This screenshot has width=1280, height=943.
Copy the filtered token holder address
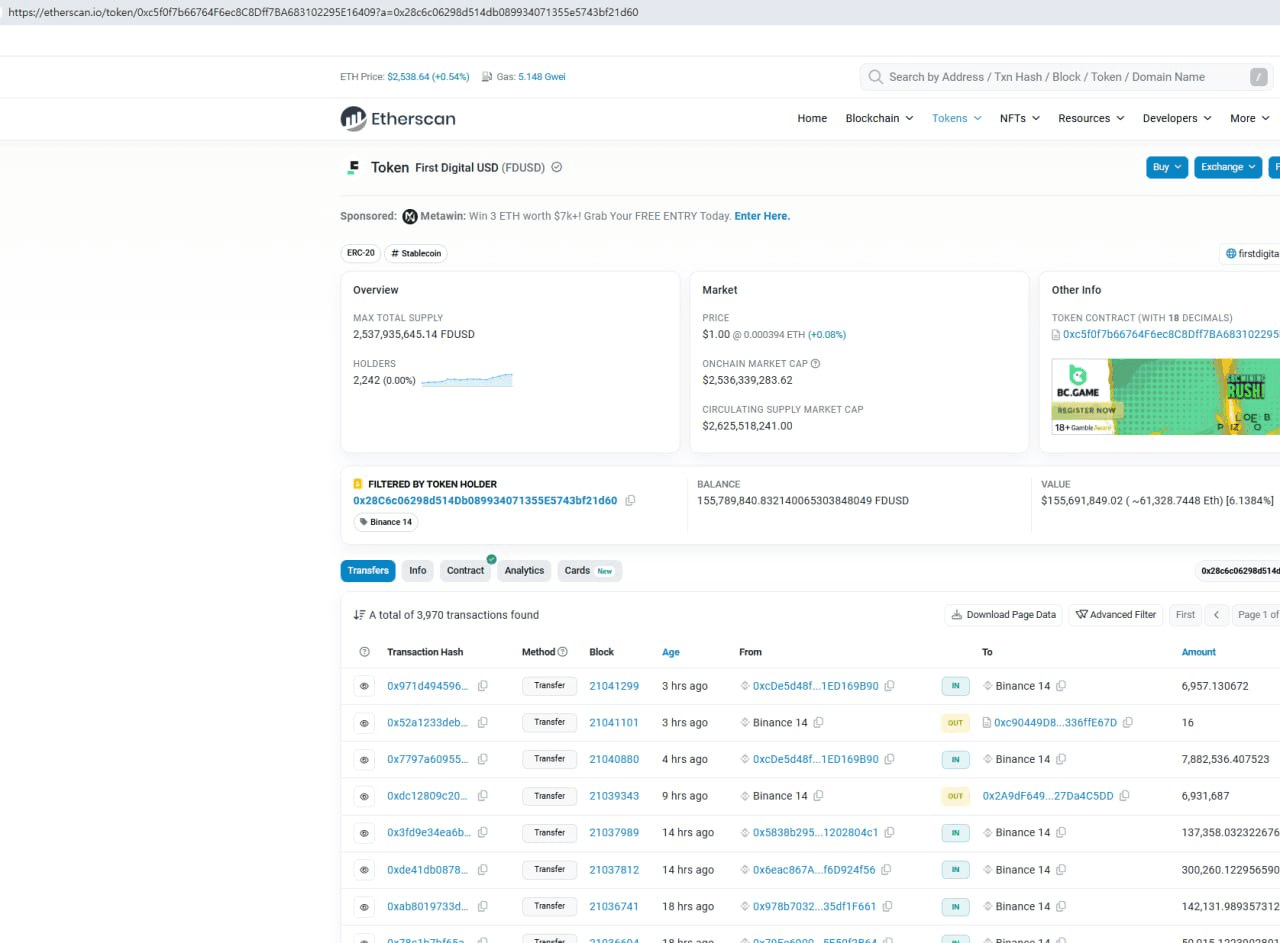coord(630,501)
